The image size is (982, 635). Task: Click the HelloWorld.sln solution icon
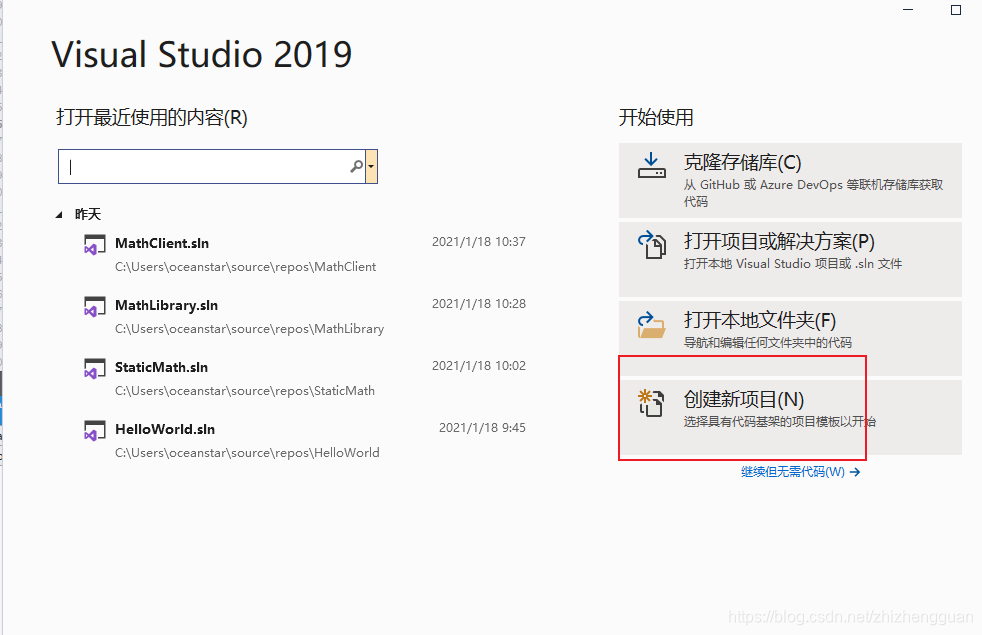pyautogui.click(x=95, y=430)
